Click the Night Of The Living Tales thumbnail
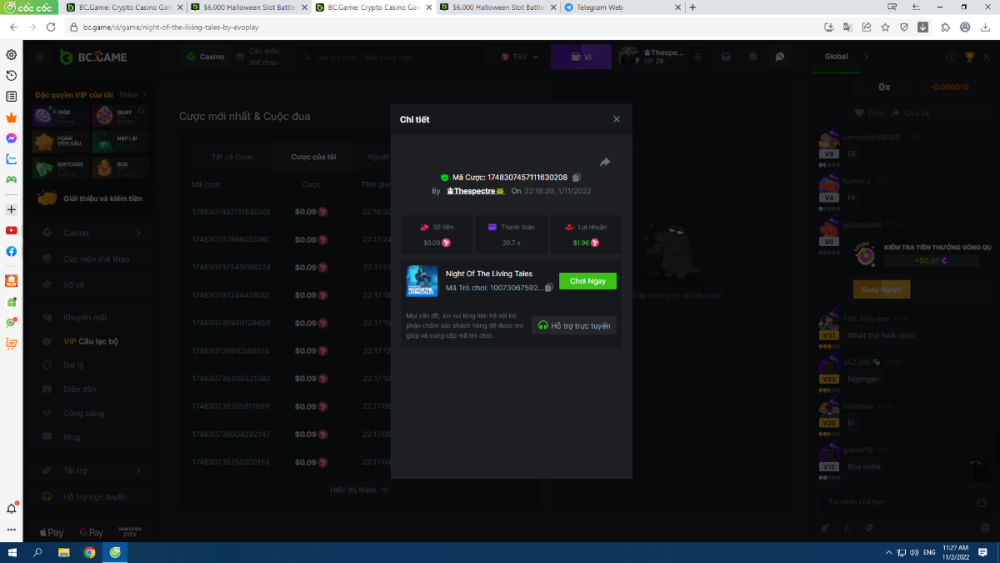The height and width of the screenshot is (563, 1000). tap(422, 281)
